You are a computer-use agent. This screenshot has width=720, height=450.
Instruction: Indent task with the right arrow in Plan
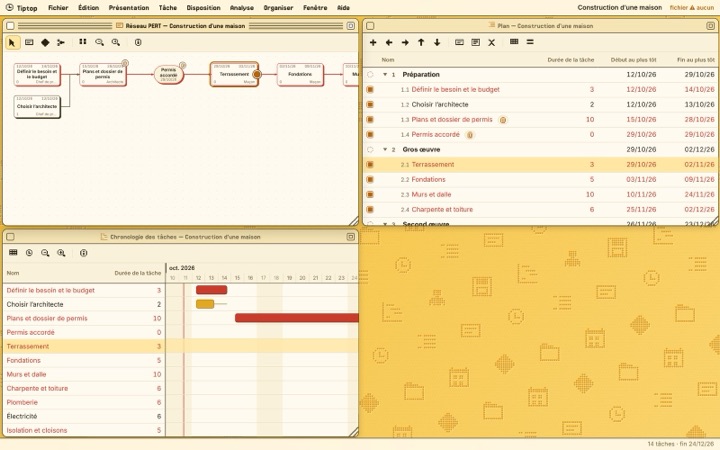(x=405, y=42)
